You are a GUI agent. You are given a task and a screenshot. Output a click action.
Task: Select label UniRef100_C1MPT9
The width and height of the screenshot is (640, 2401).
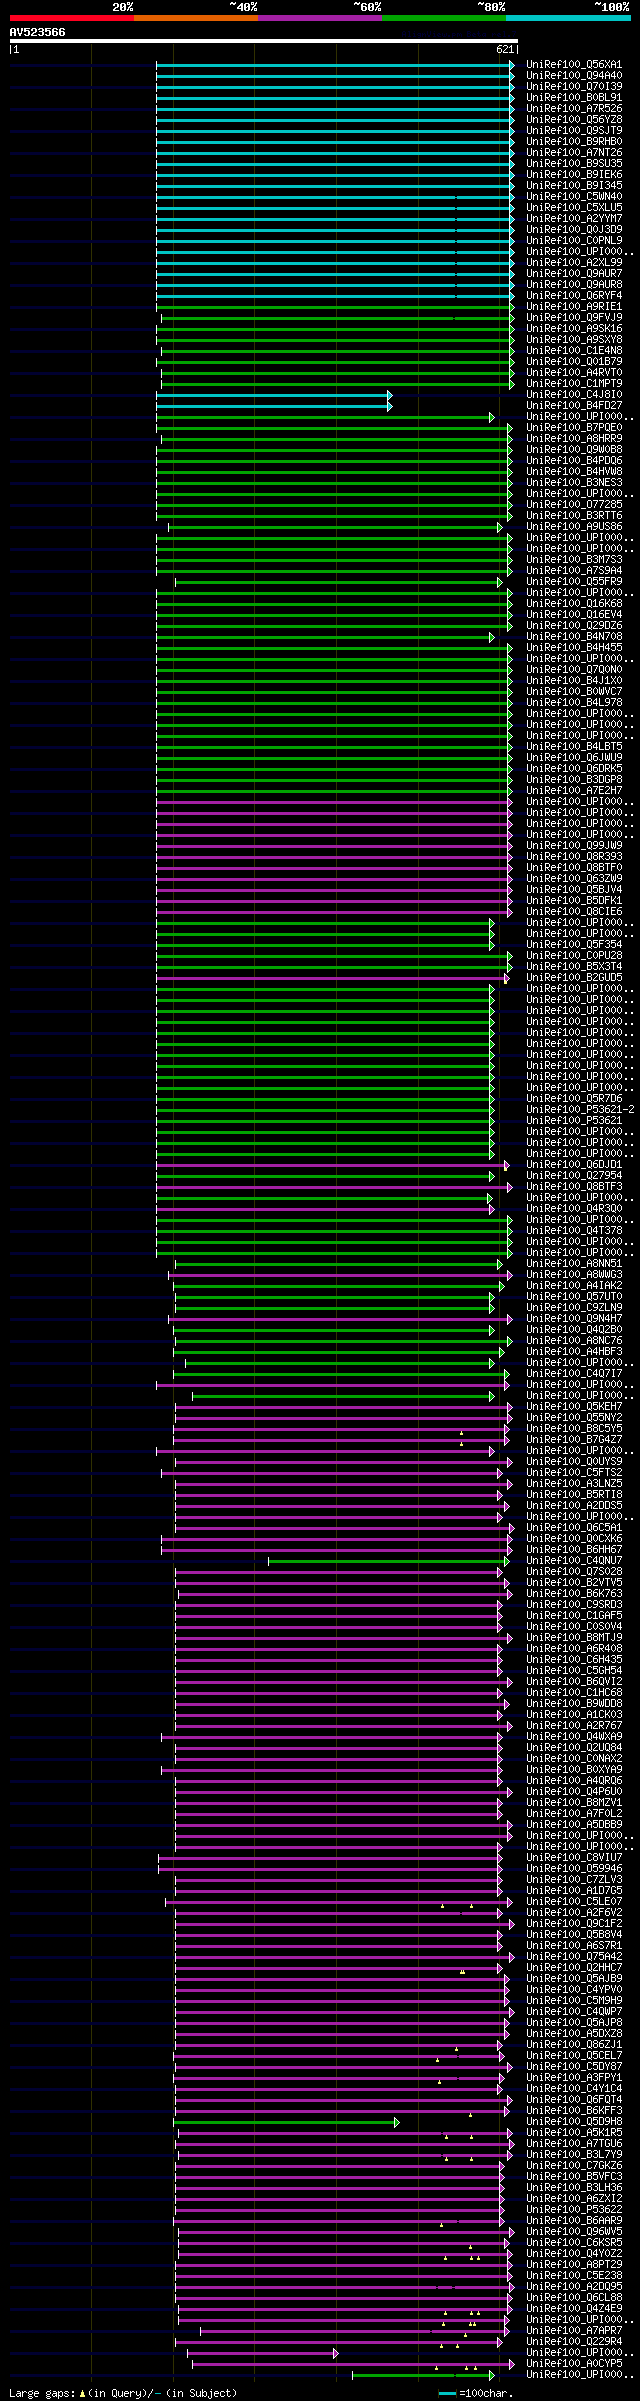pos(574,383)
